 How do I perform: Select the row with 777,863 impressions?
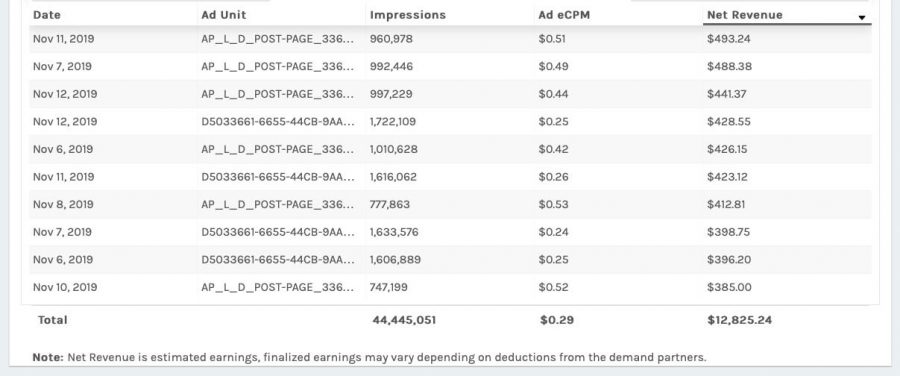pos(451,204)
